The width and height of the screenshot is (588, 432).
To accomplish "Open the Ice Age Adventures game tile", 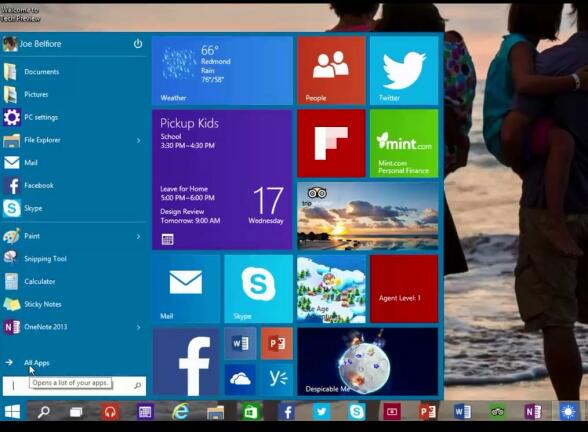I will [x=331, y=289].
